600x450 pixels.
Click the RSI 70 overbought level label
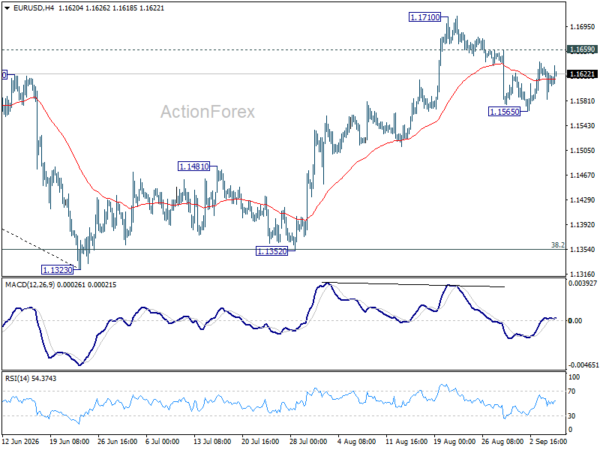(x=572, y=391)
